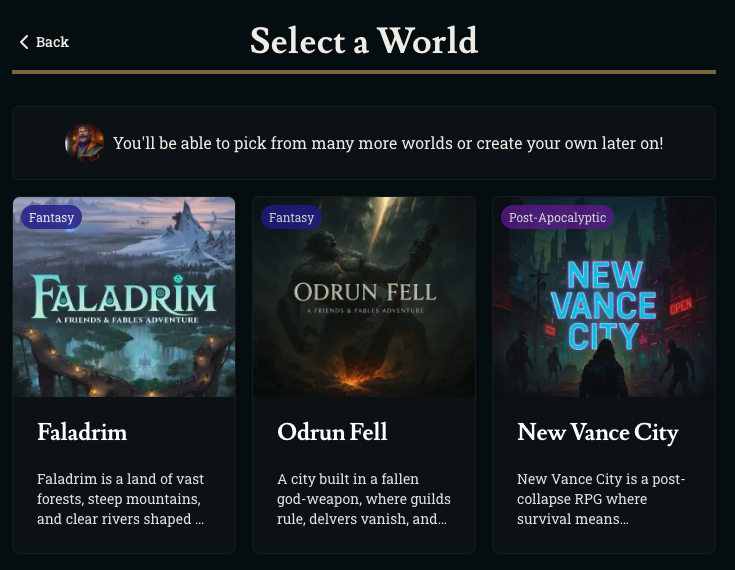
Task: Expand the Odrun Fell description ending in ellipsis
Action: [363, 499]
